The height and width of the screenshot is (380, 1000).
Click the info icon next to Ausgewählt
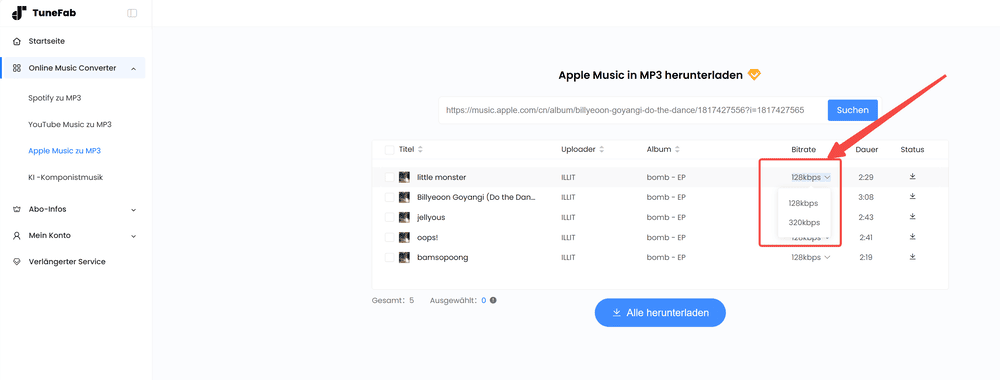pyautogui.click(x=493, y=300)
